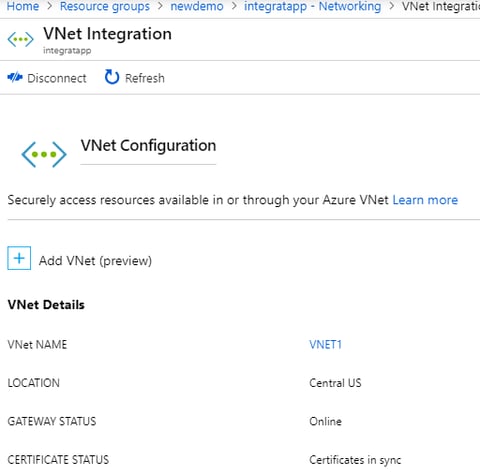
Task: Navigate to integratapp - Networking breadcrumb
Action: click(312, 6)
